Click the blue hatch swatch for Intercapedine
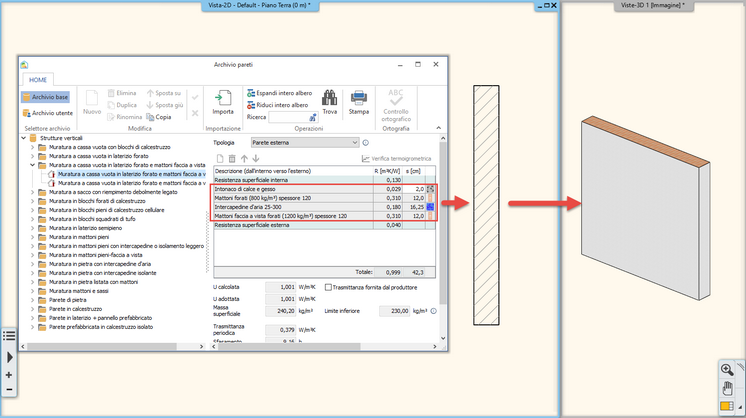The height and width of the screenshot is (418, 746). pos(430,207)
